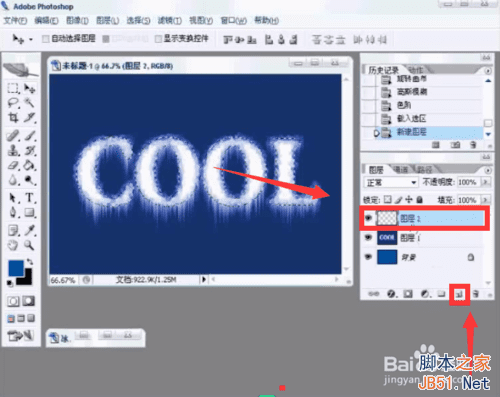Select 高斯模糊 history state
500x397 pixels.
pyautogui.click(x=422, y=92)
